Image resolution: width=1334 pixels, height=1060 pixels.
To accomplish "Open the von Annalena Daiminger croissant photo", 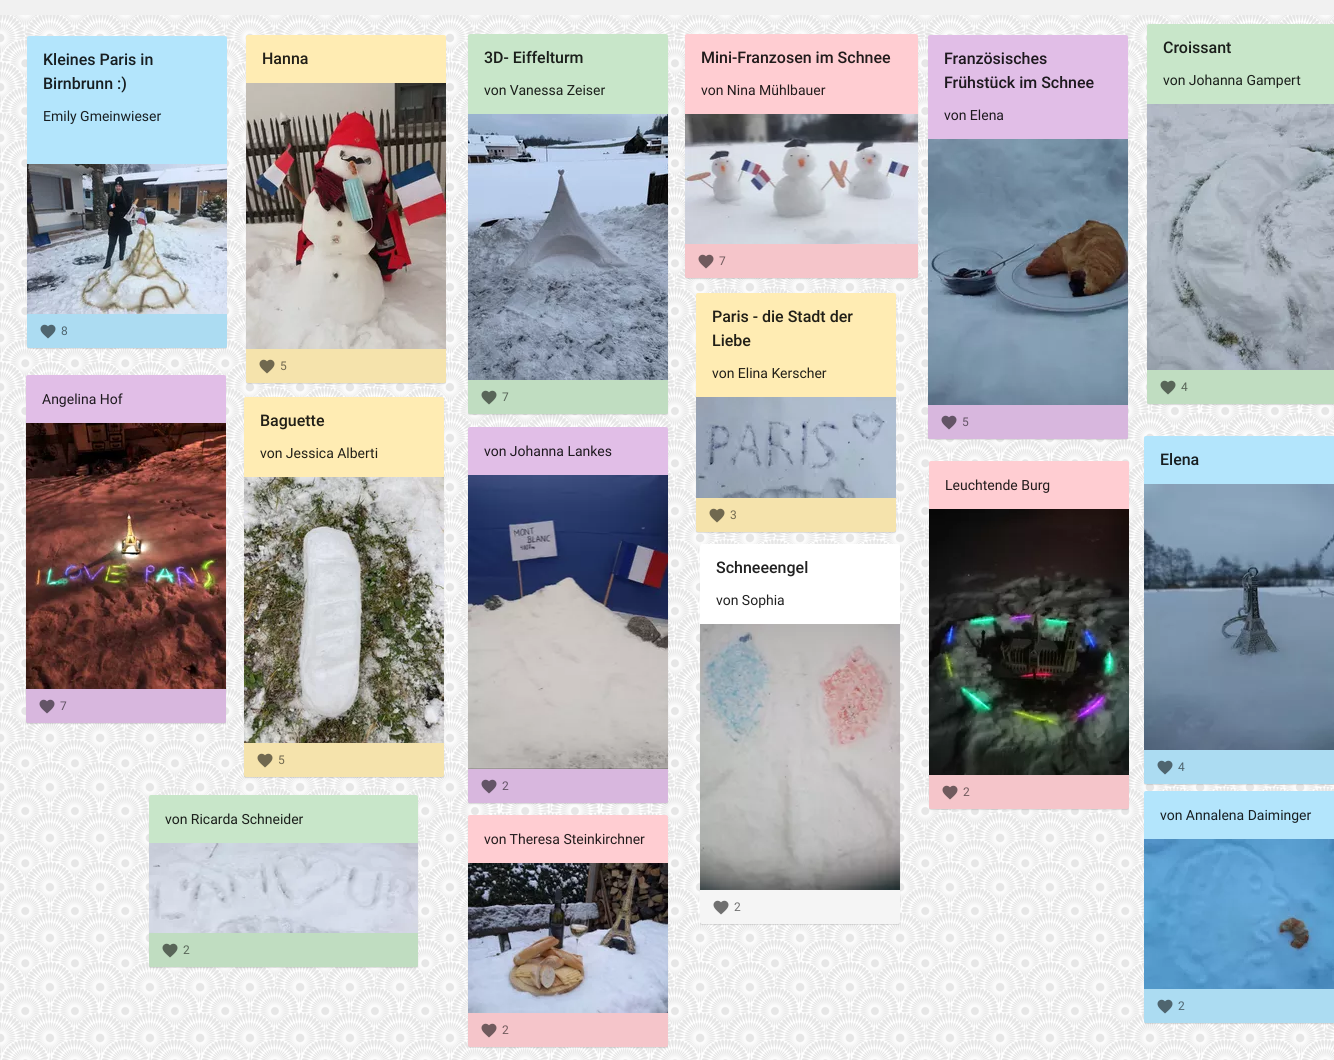I will tap(1239, 914).
